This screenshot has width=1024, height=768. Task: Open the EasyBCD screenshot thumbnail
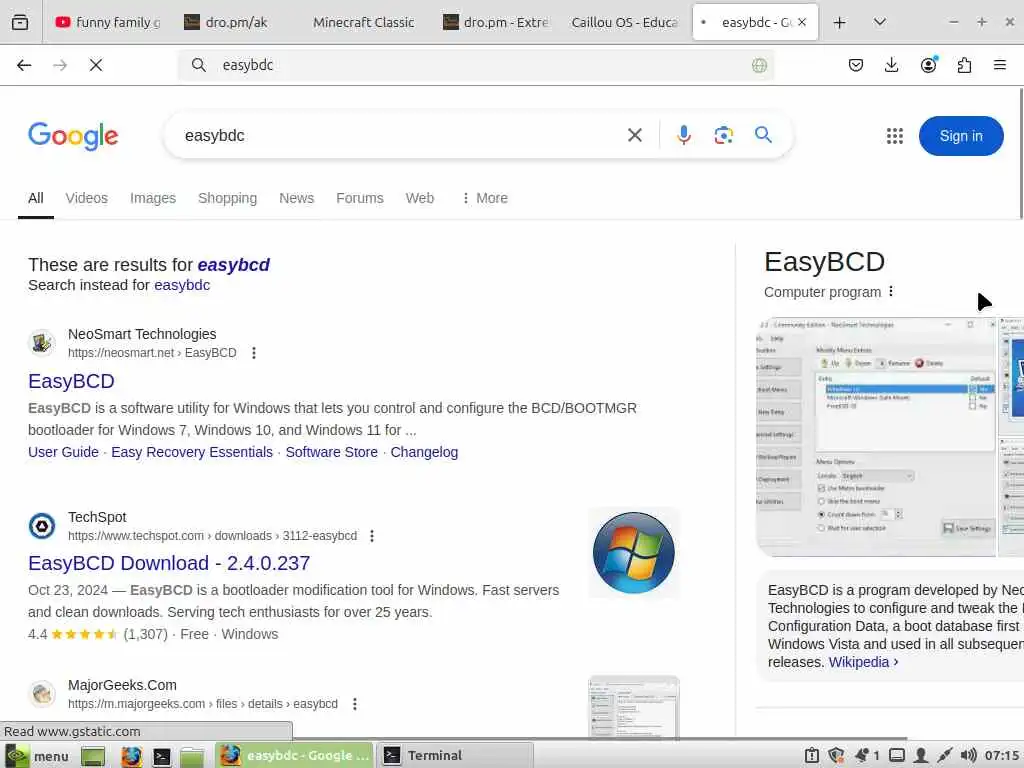876,437
